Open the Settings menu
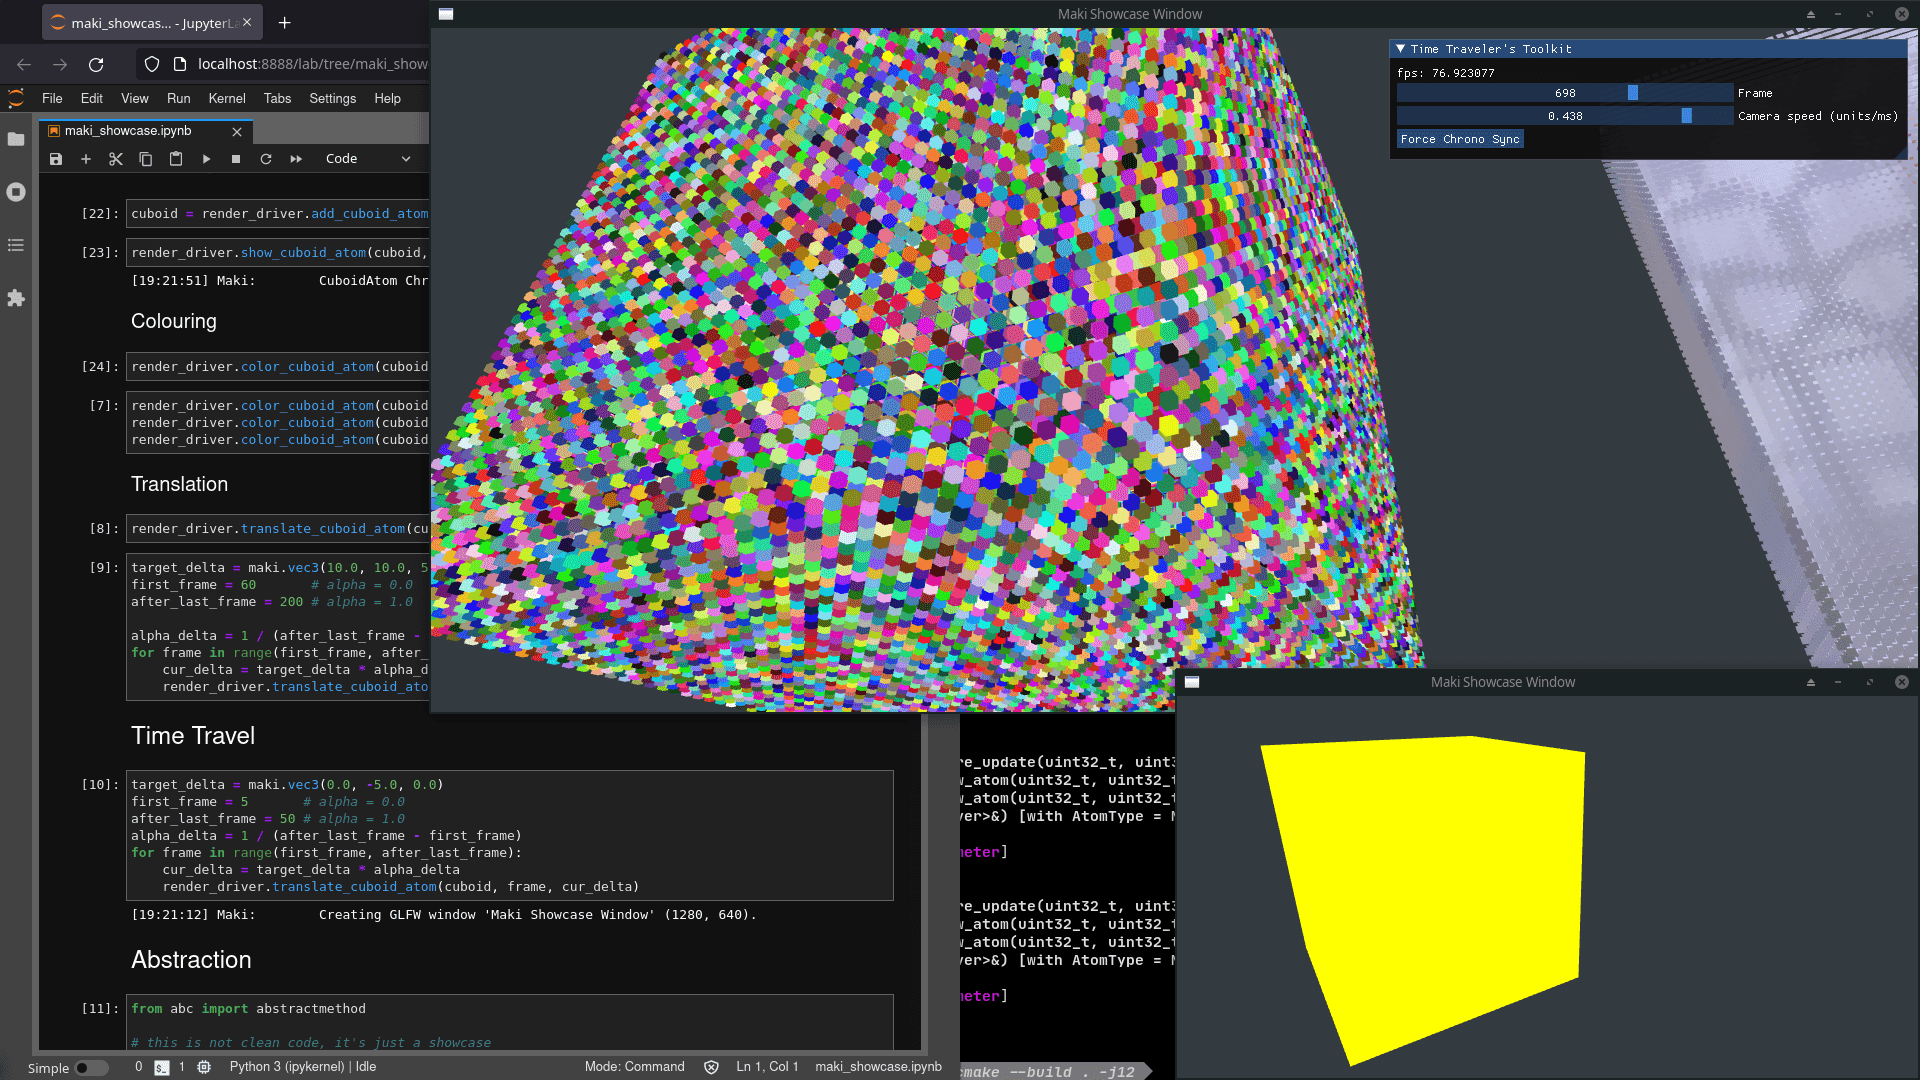This screenshot has height=1080, width=1920. click(x=333, y=98)
